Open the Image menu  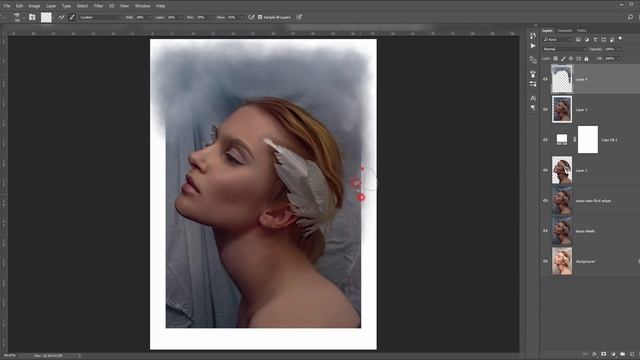pyautogui.click(x=34, y=6)
